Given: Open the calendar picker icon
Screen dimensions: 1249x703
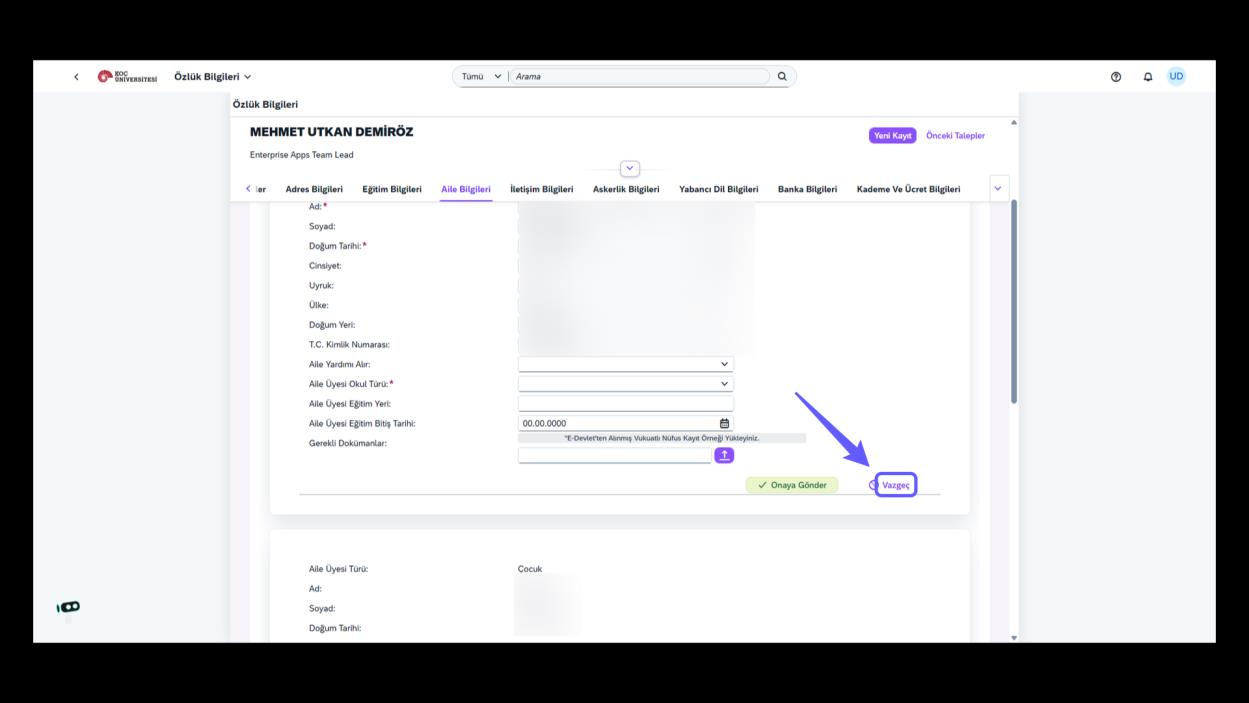Looking at the screenshot, I should click(x=725, y=423).
